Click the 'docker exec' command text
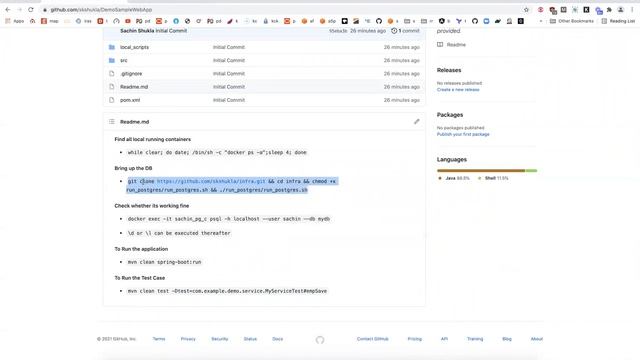Viewport: 640px width, 360px height. (229, 219)
